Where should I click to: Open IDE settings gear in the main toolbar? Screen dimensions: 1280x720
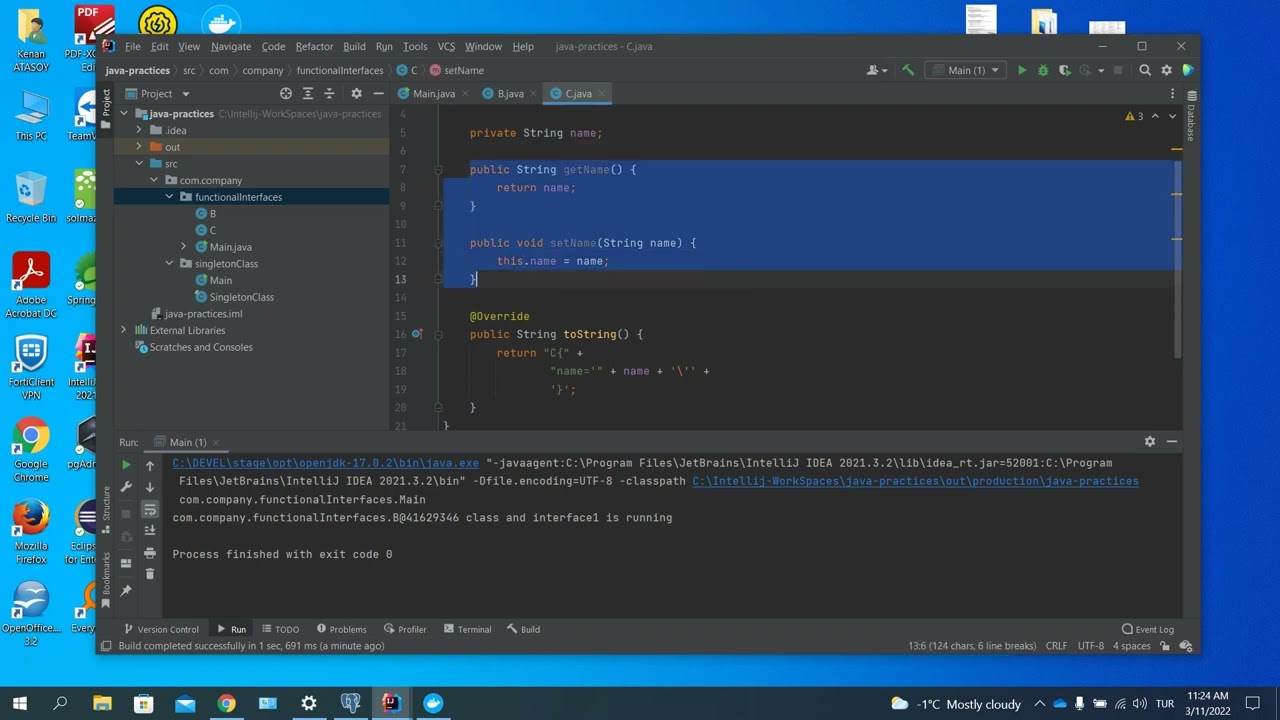coord(1166,70)
